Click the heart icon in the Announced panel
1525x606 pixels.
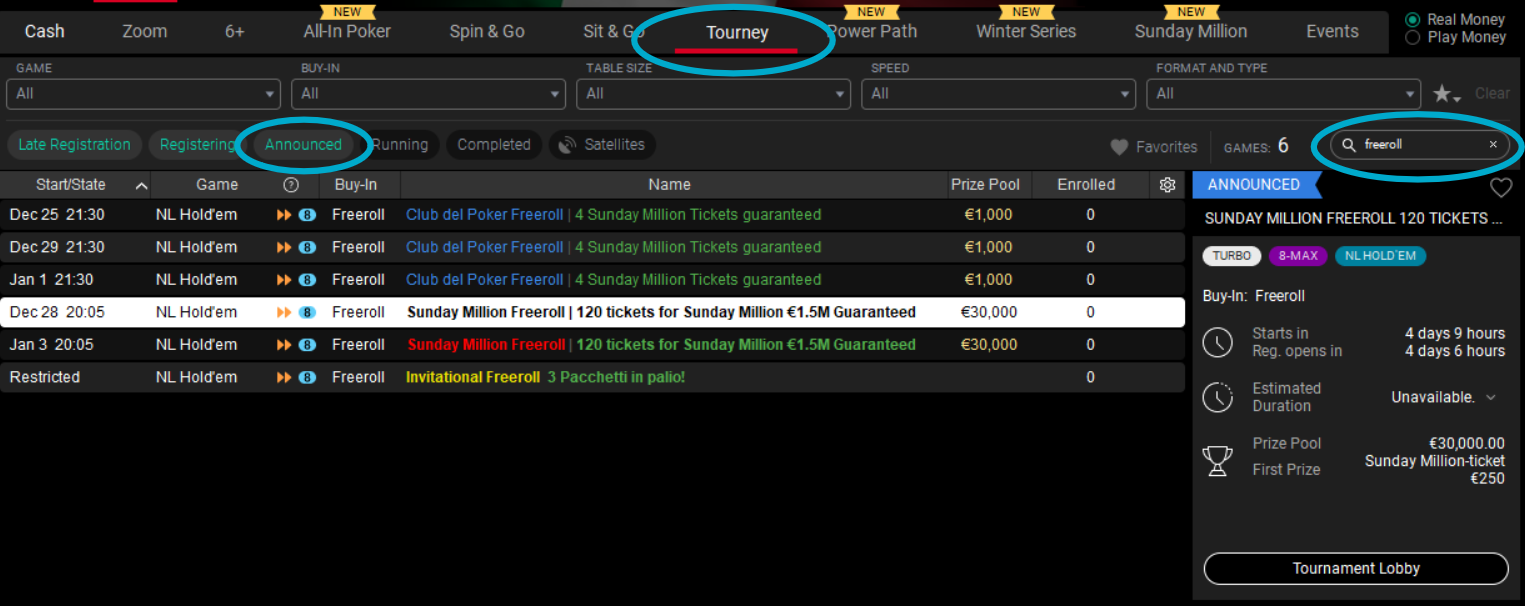pyautogui.click(x=1501, y=187)
